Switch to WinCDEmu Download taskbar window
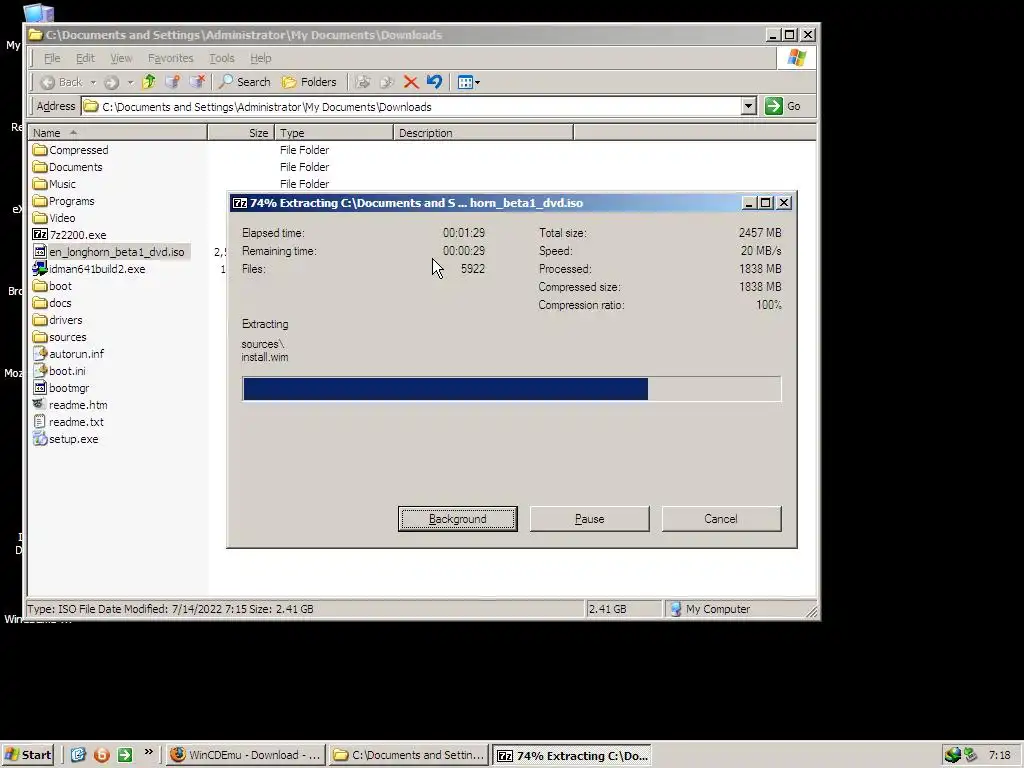The height and width of the screenshot is (768, 1024). [x=246, y=755]
